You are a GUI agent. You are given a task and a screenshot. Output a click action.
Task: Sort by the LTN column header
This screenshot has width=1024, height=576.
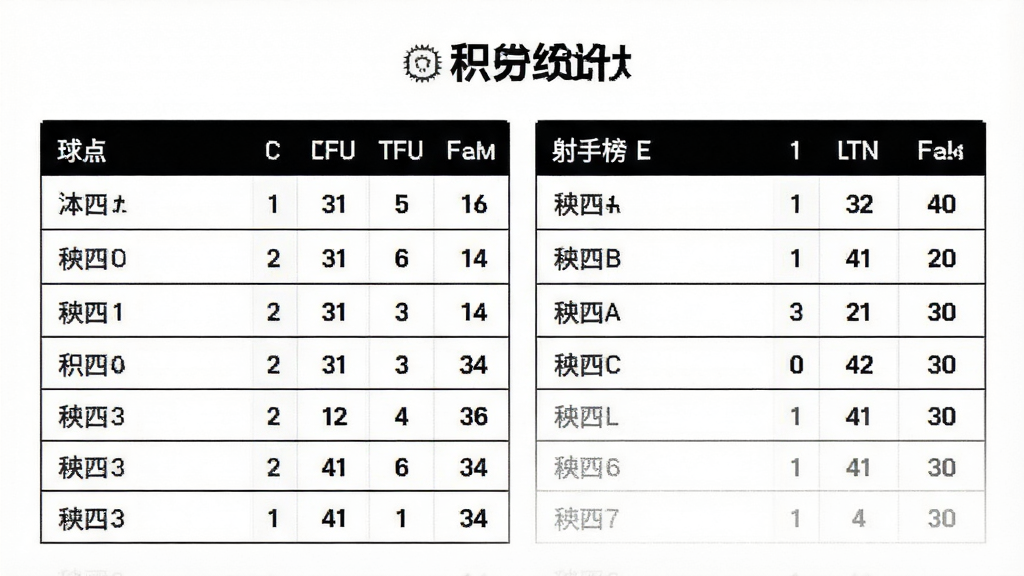tap(857, 151)
